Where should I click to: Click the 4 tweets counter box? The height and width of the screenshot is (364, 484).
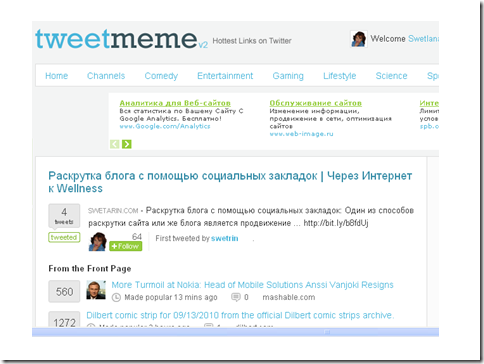[64, 216]
